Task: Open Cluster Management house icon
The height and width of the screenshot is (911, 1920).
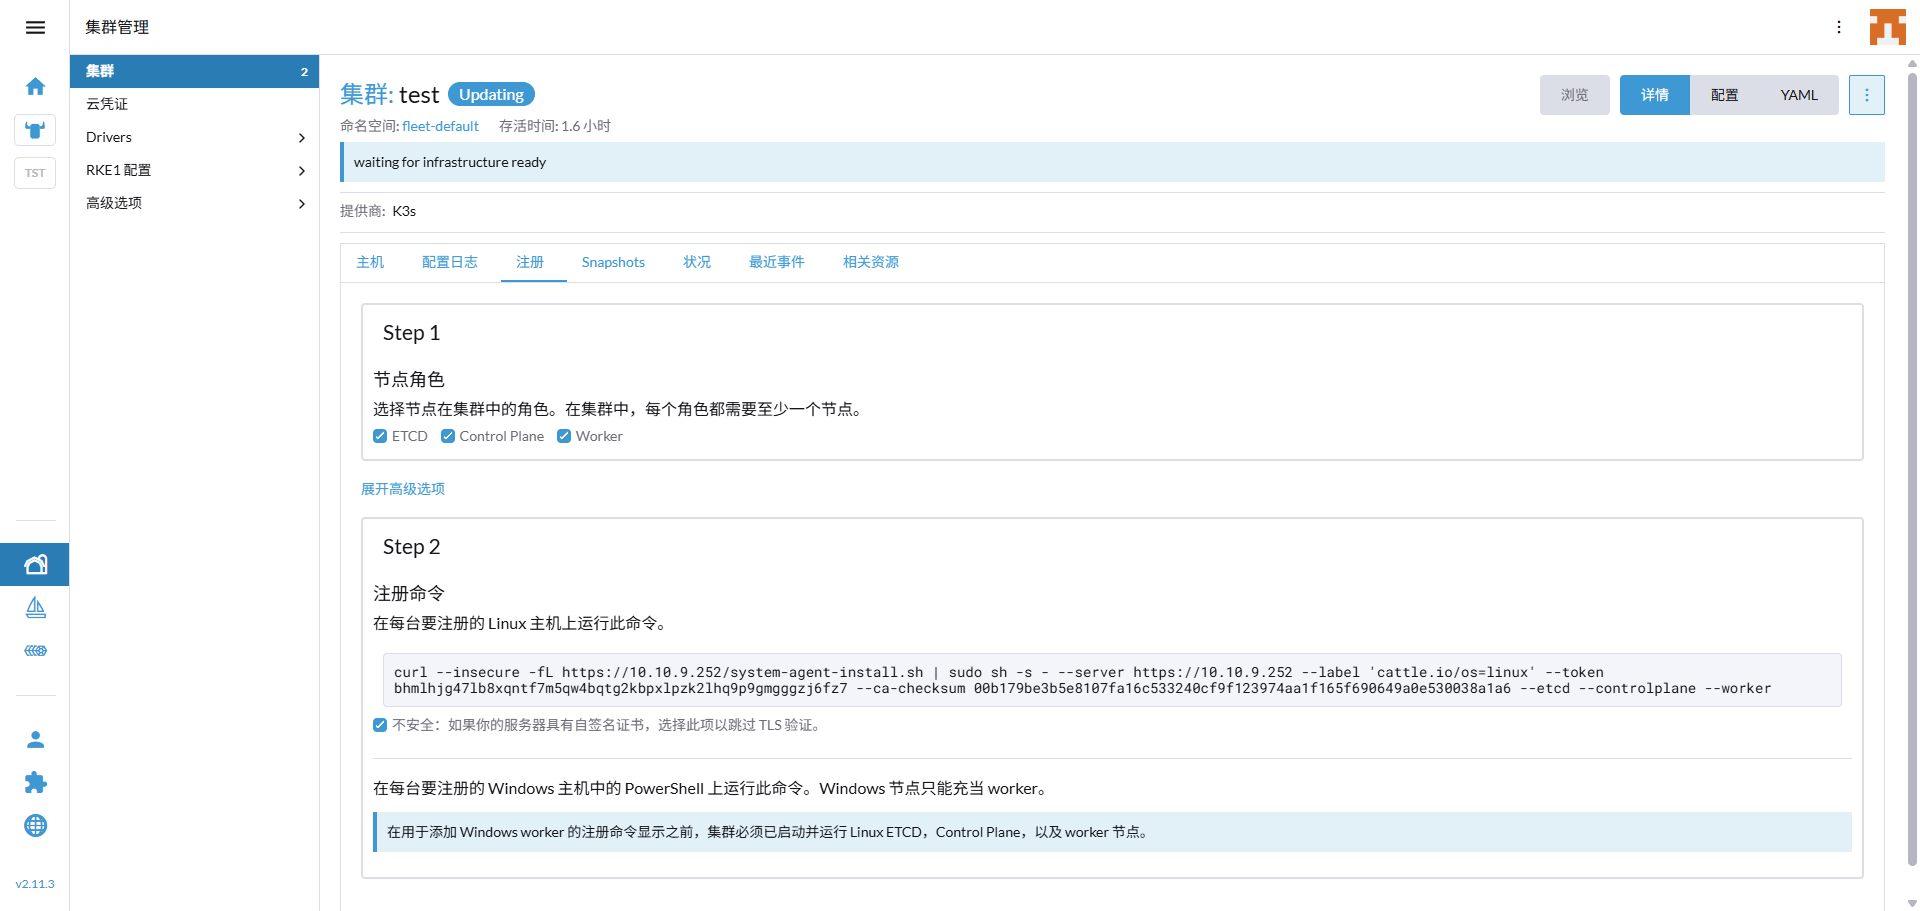Action: coord(35,565)
